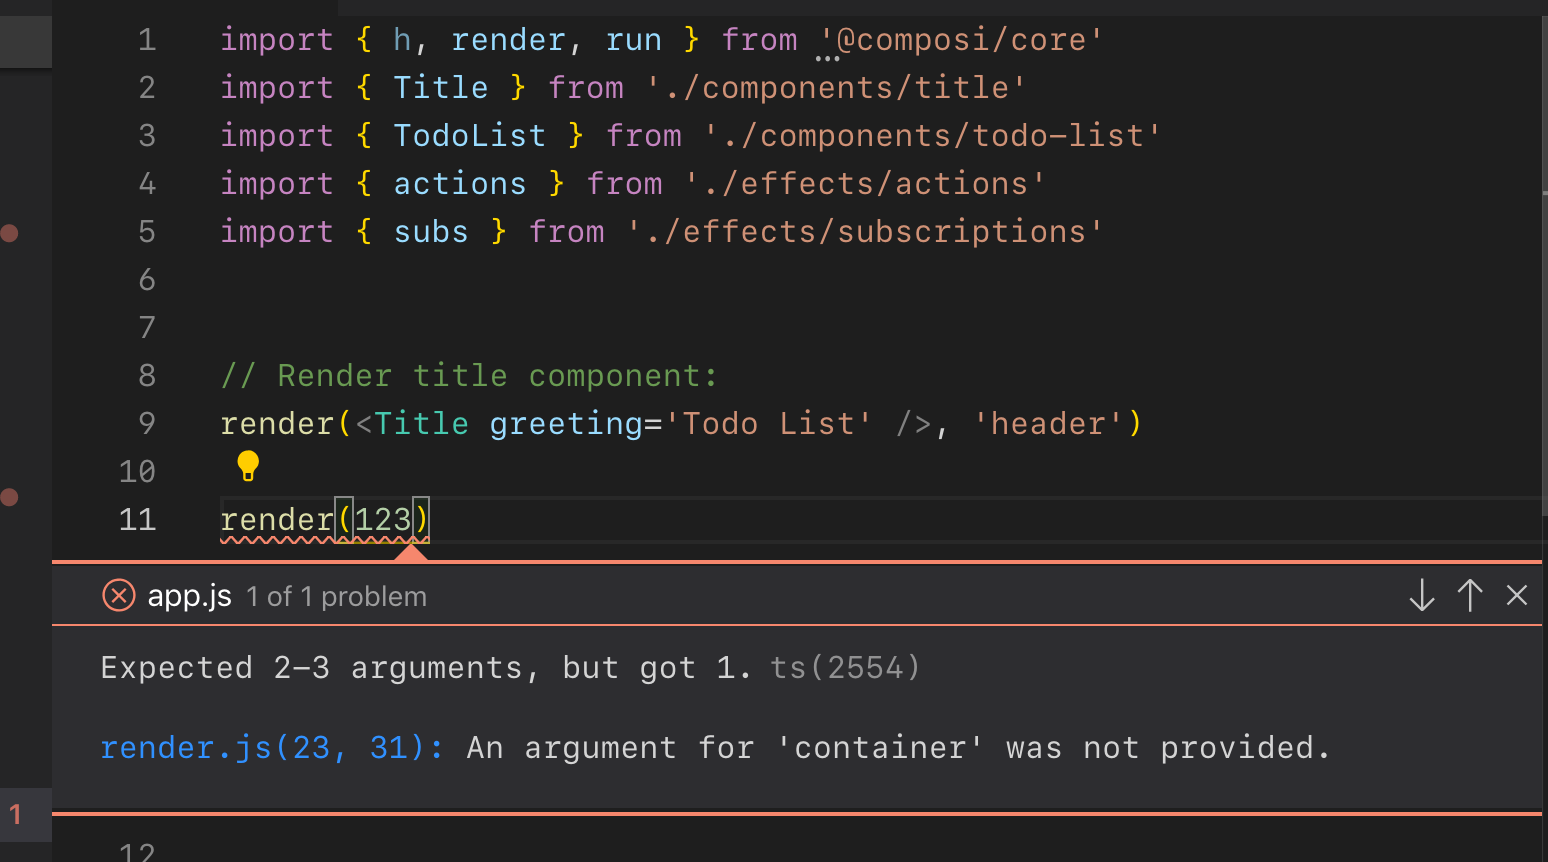
Task: Select the gray item atop the left sidebar
Action: pos(25,41)
